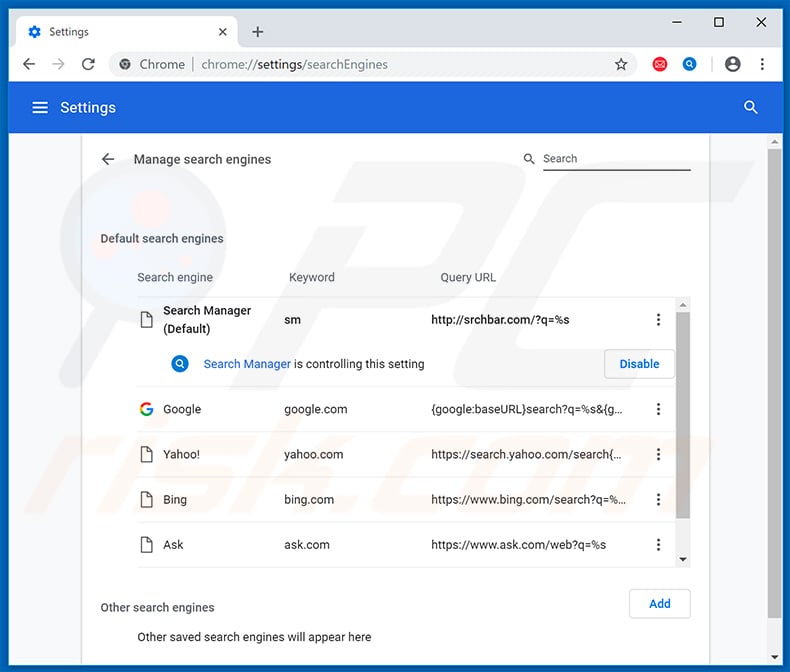Click the Chrome site info icon in the address bar
Image resolution: width=790 pixels, height=672 pixels.
(x=125, y=64)
